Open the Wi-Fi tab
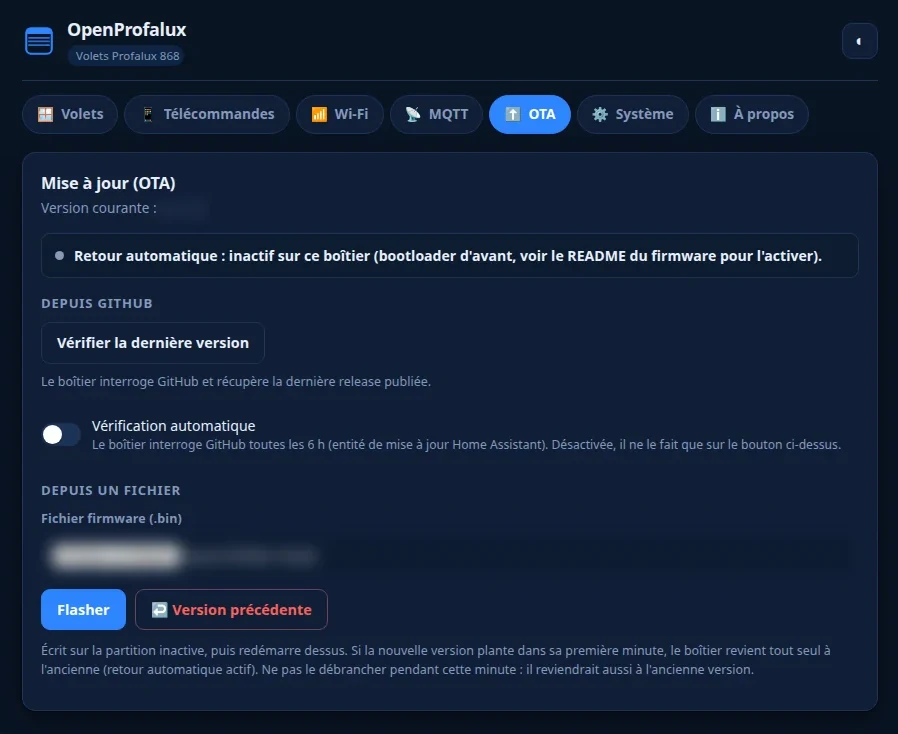The height and width of the screenshot is (734, 898). [340, 114]
